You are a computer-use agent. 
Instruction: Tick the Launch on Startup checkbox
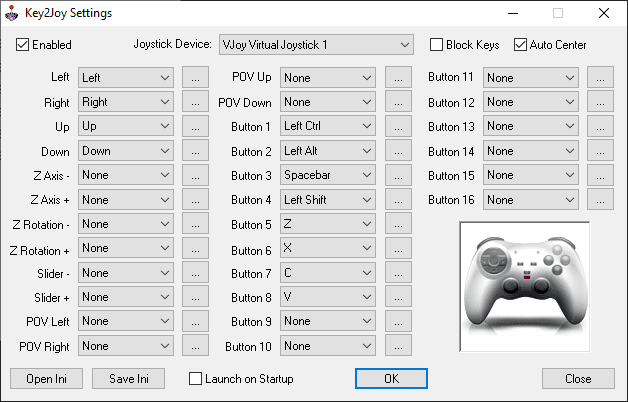point(196,379)
